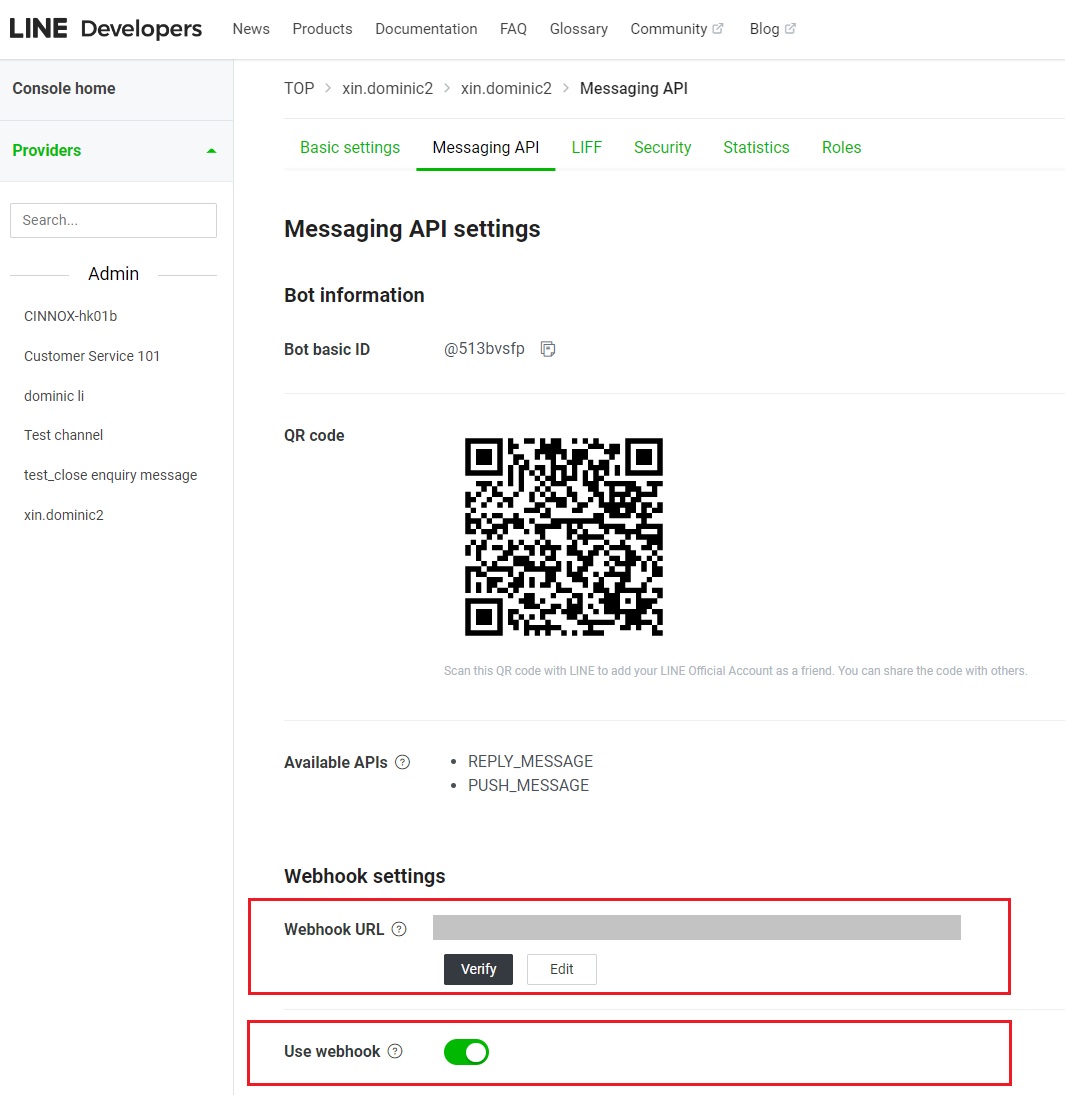
Task: Click the second xin.dominic2 breadcrumb
Action: tap(506, 89)
